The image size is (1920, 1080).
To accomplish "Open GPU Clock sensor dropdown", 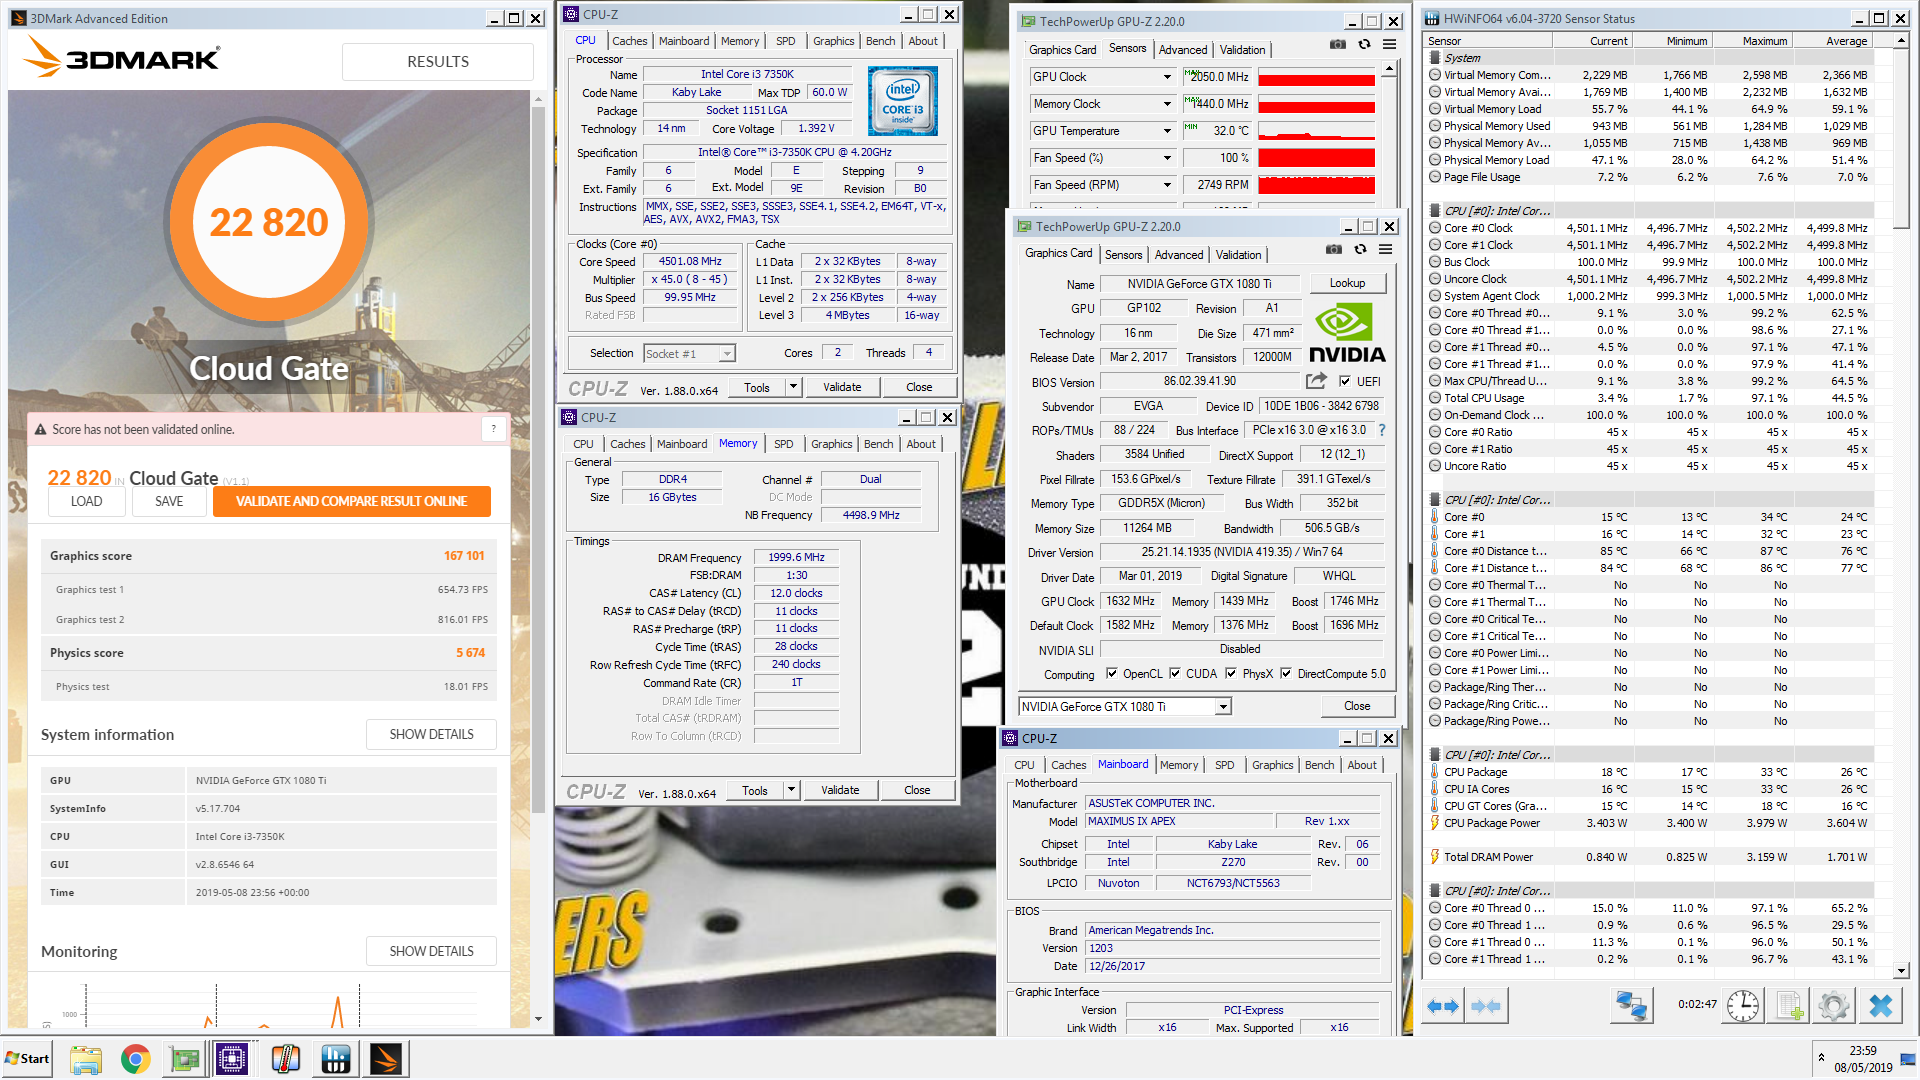I will (1167, 77).
